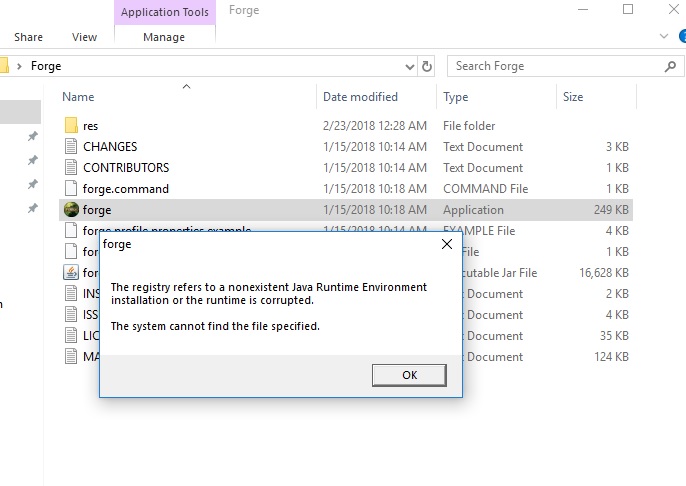
Task: Click the refresh button beside address bar
Action: 428,66
